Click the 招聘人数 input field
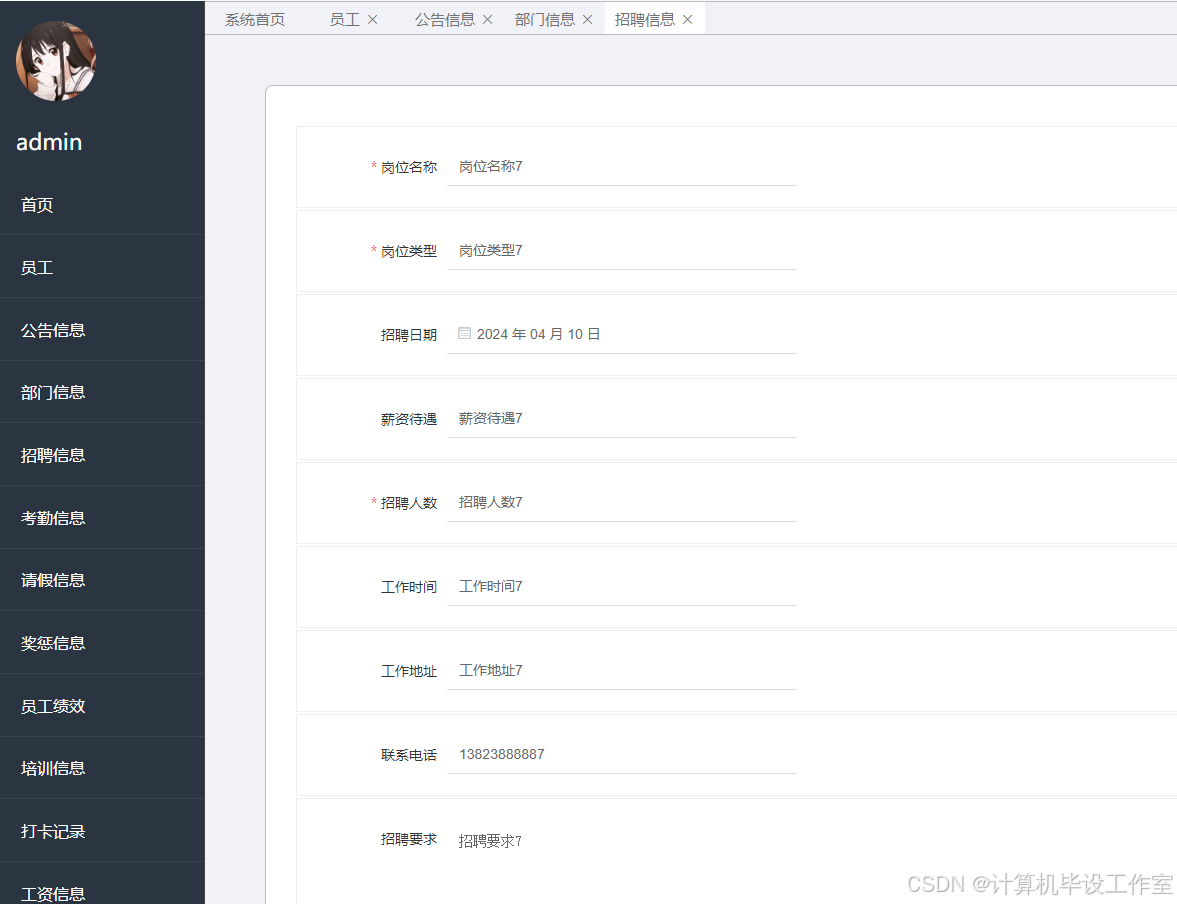1177x904 pixels. (622, 502)
